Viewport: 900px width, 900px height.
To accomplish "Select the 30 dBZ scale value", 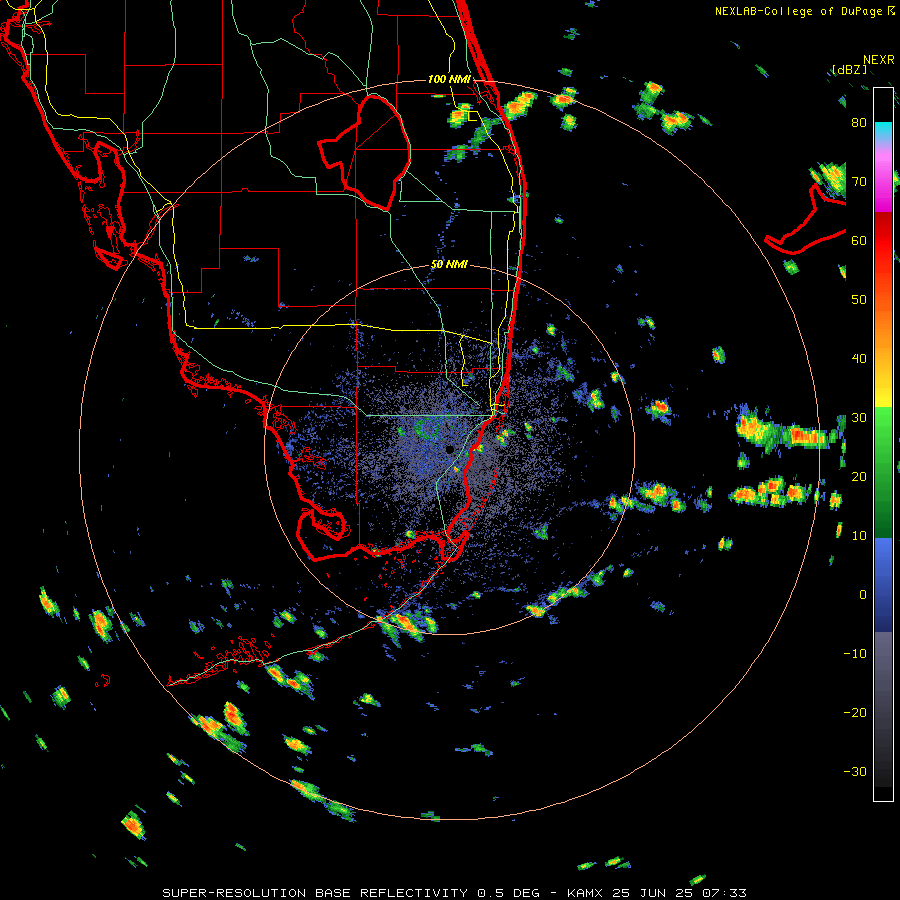I will 859,418.
